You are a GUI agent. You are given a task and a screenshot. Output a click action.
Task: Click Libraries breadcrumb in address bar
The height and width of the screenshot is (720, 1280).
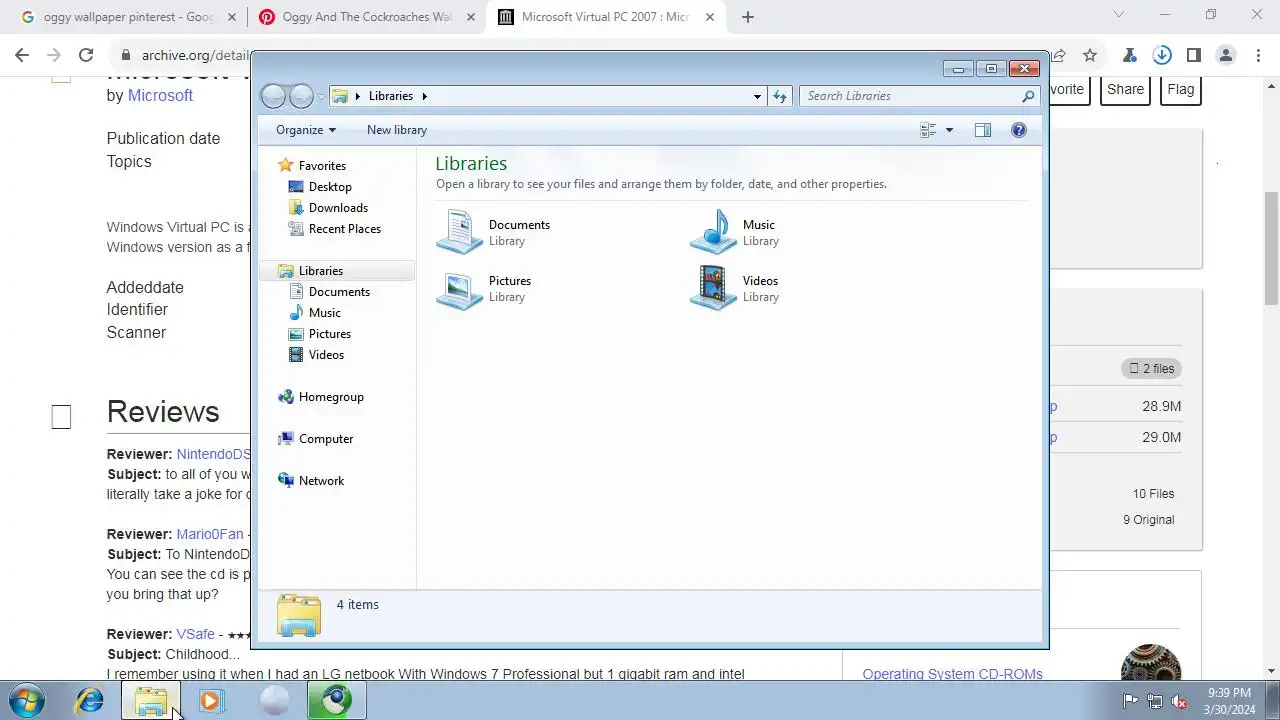point(390,96)
